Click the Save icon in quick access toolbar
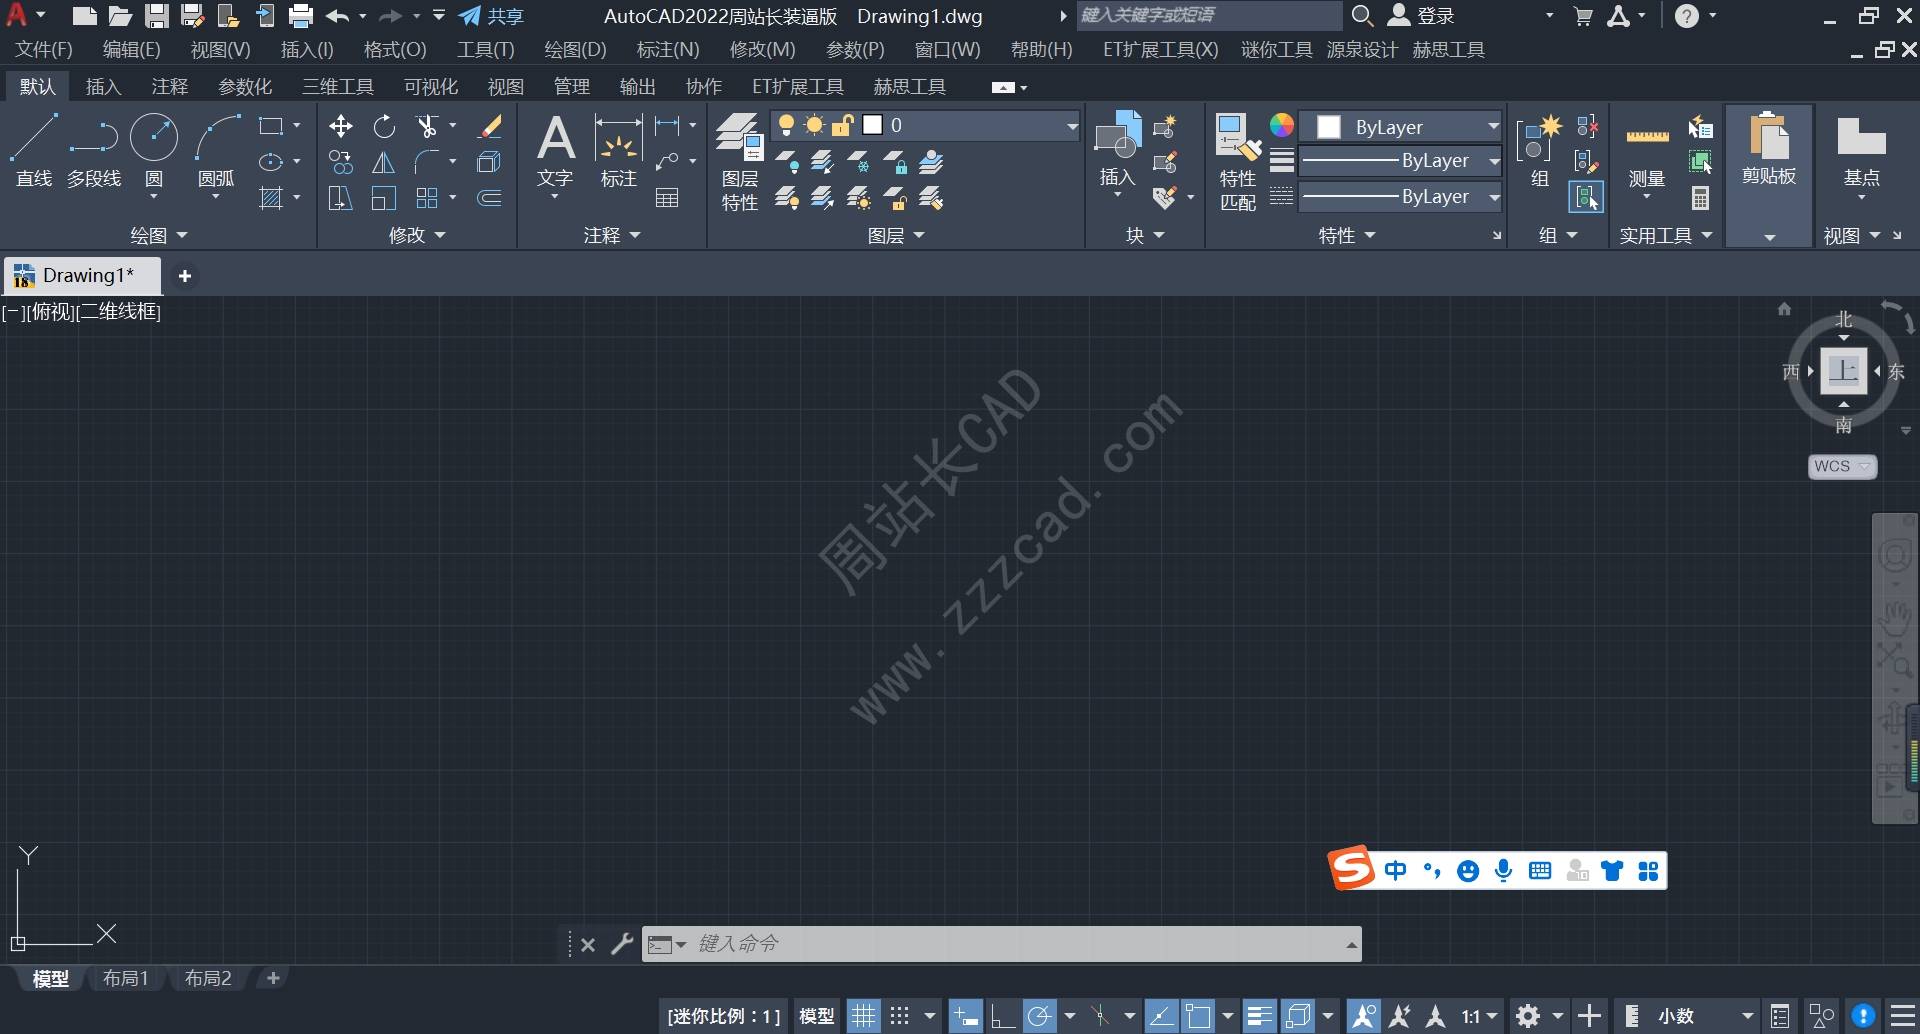1920x1034 pixels. pyautogui.click(x=156, y=16)
